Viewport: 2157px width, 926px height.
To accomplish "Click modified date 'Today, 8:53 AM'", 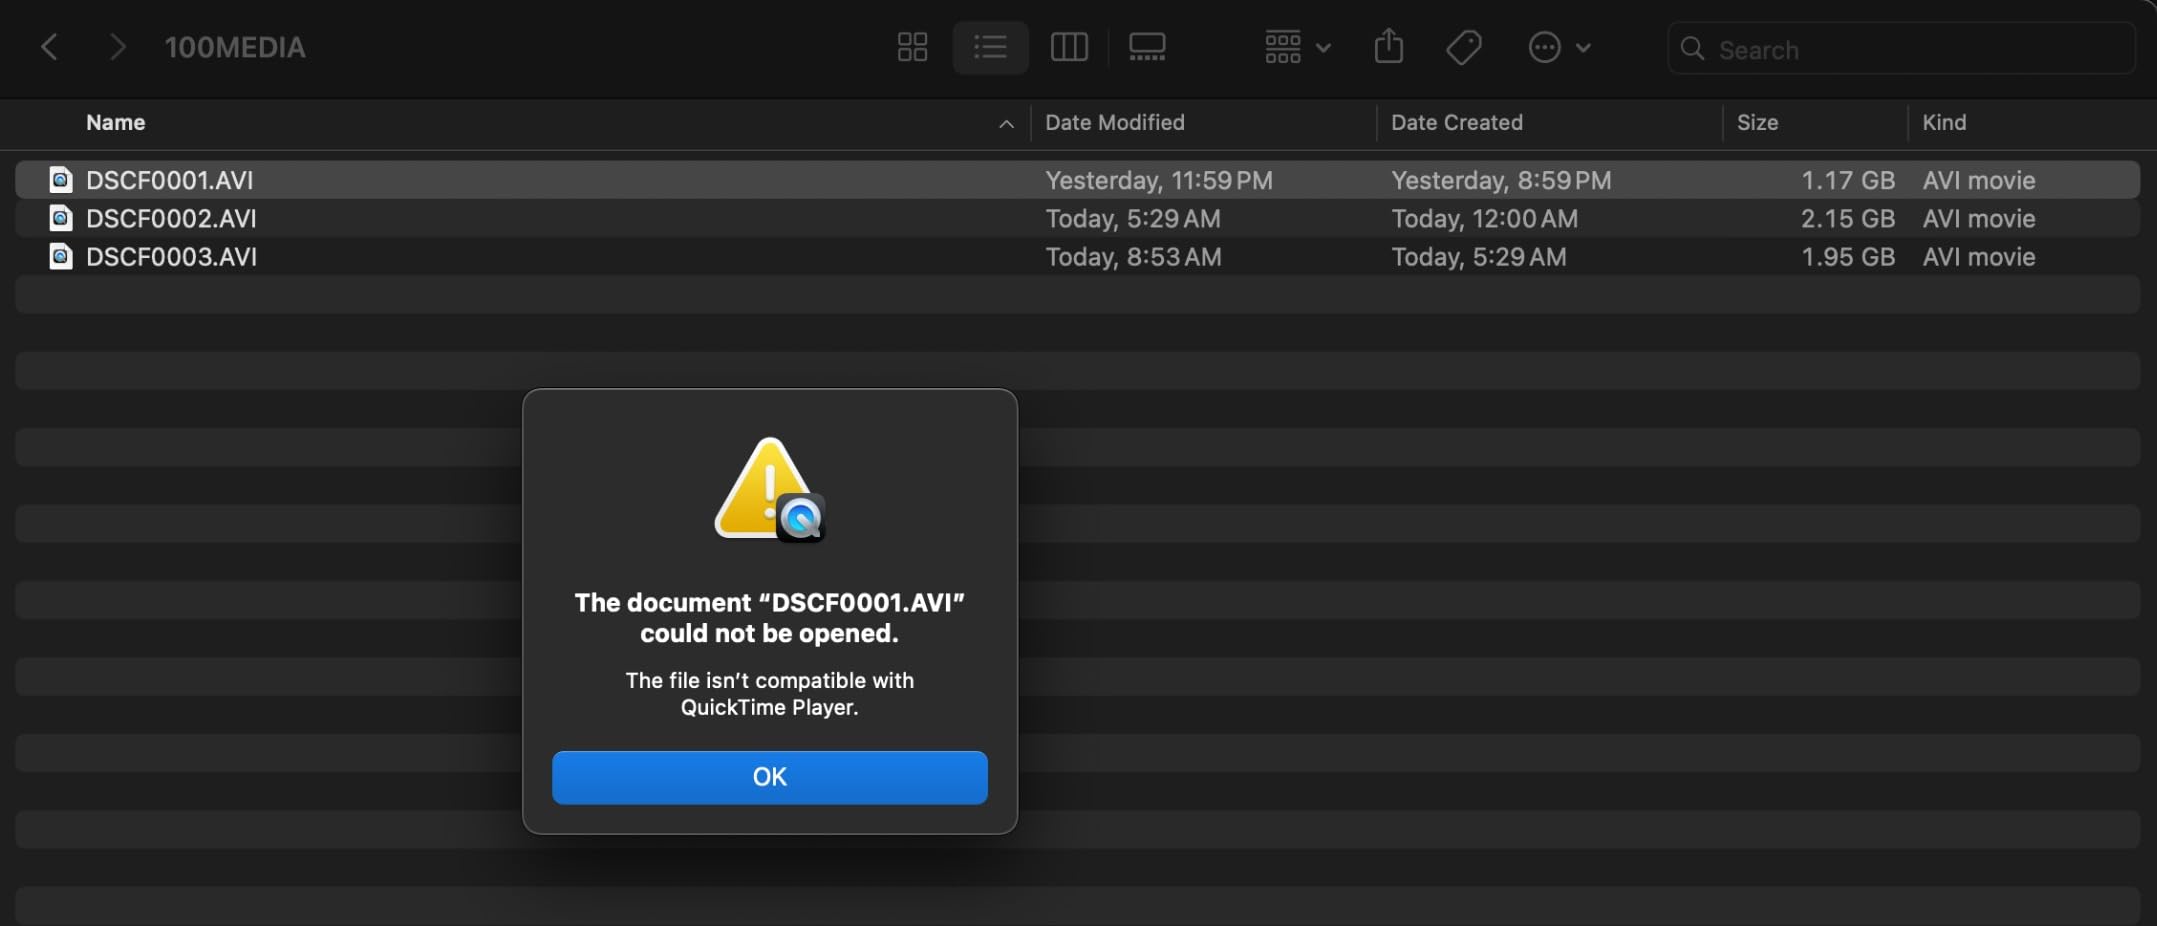I will [x=1133, y=257].
